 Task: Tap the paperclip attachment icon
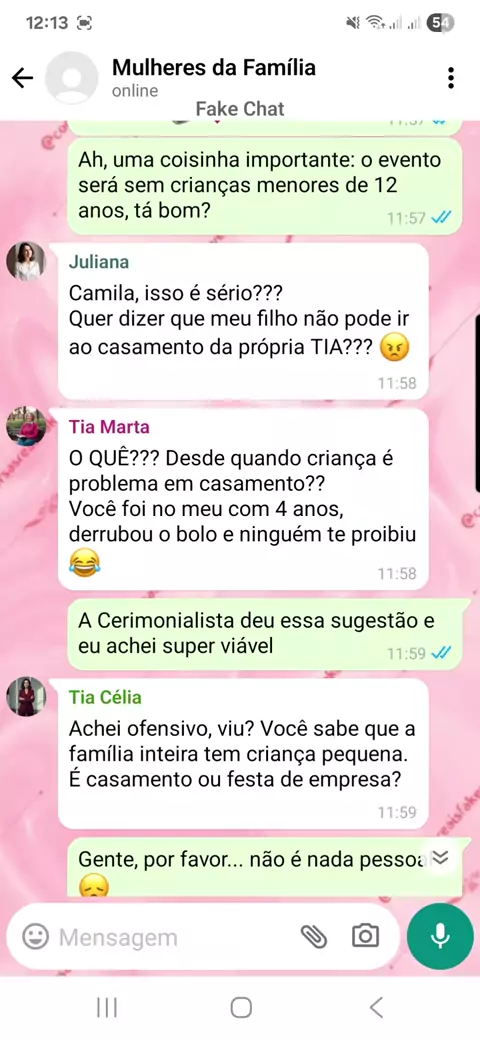coord(314,937)
